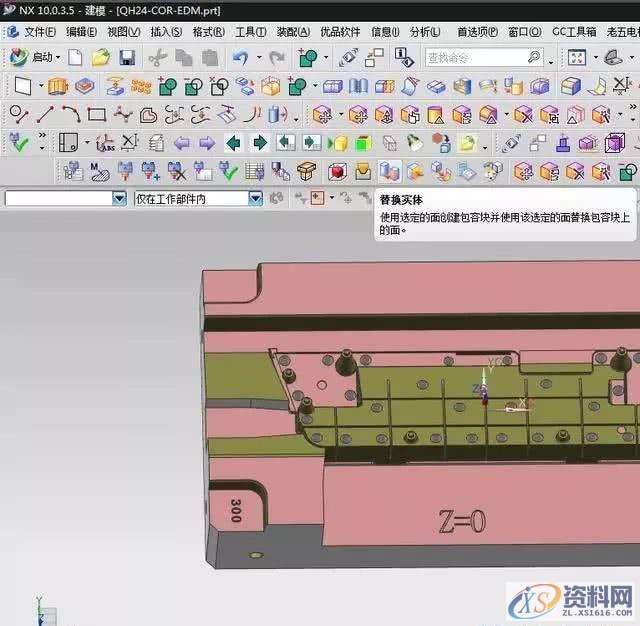Open the 编辑(E) menu
Screen dimensions: 640x626
point(81,32)
